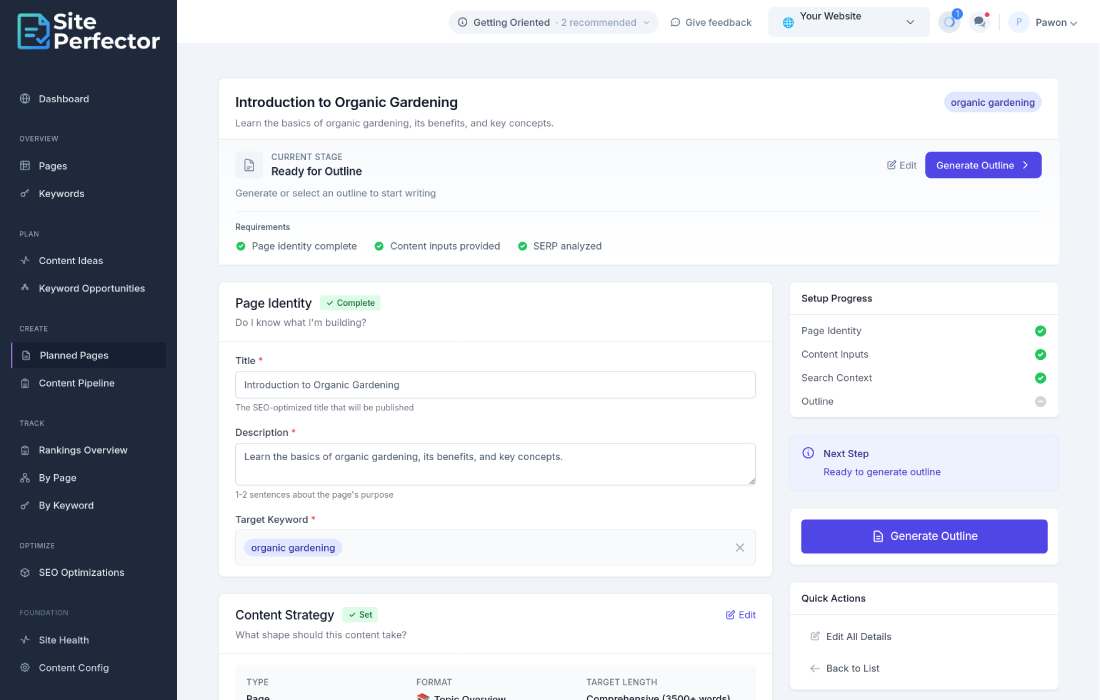Screen dimensions: 1100x700
Task: Open Keyword Opportunities in the sidebar
Action: point(91,288)
